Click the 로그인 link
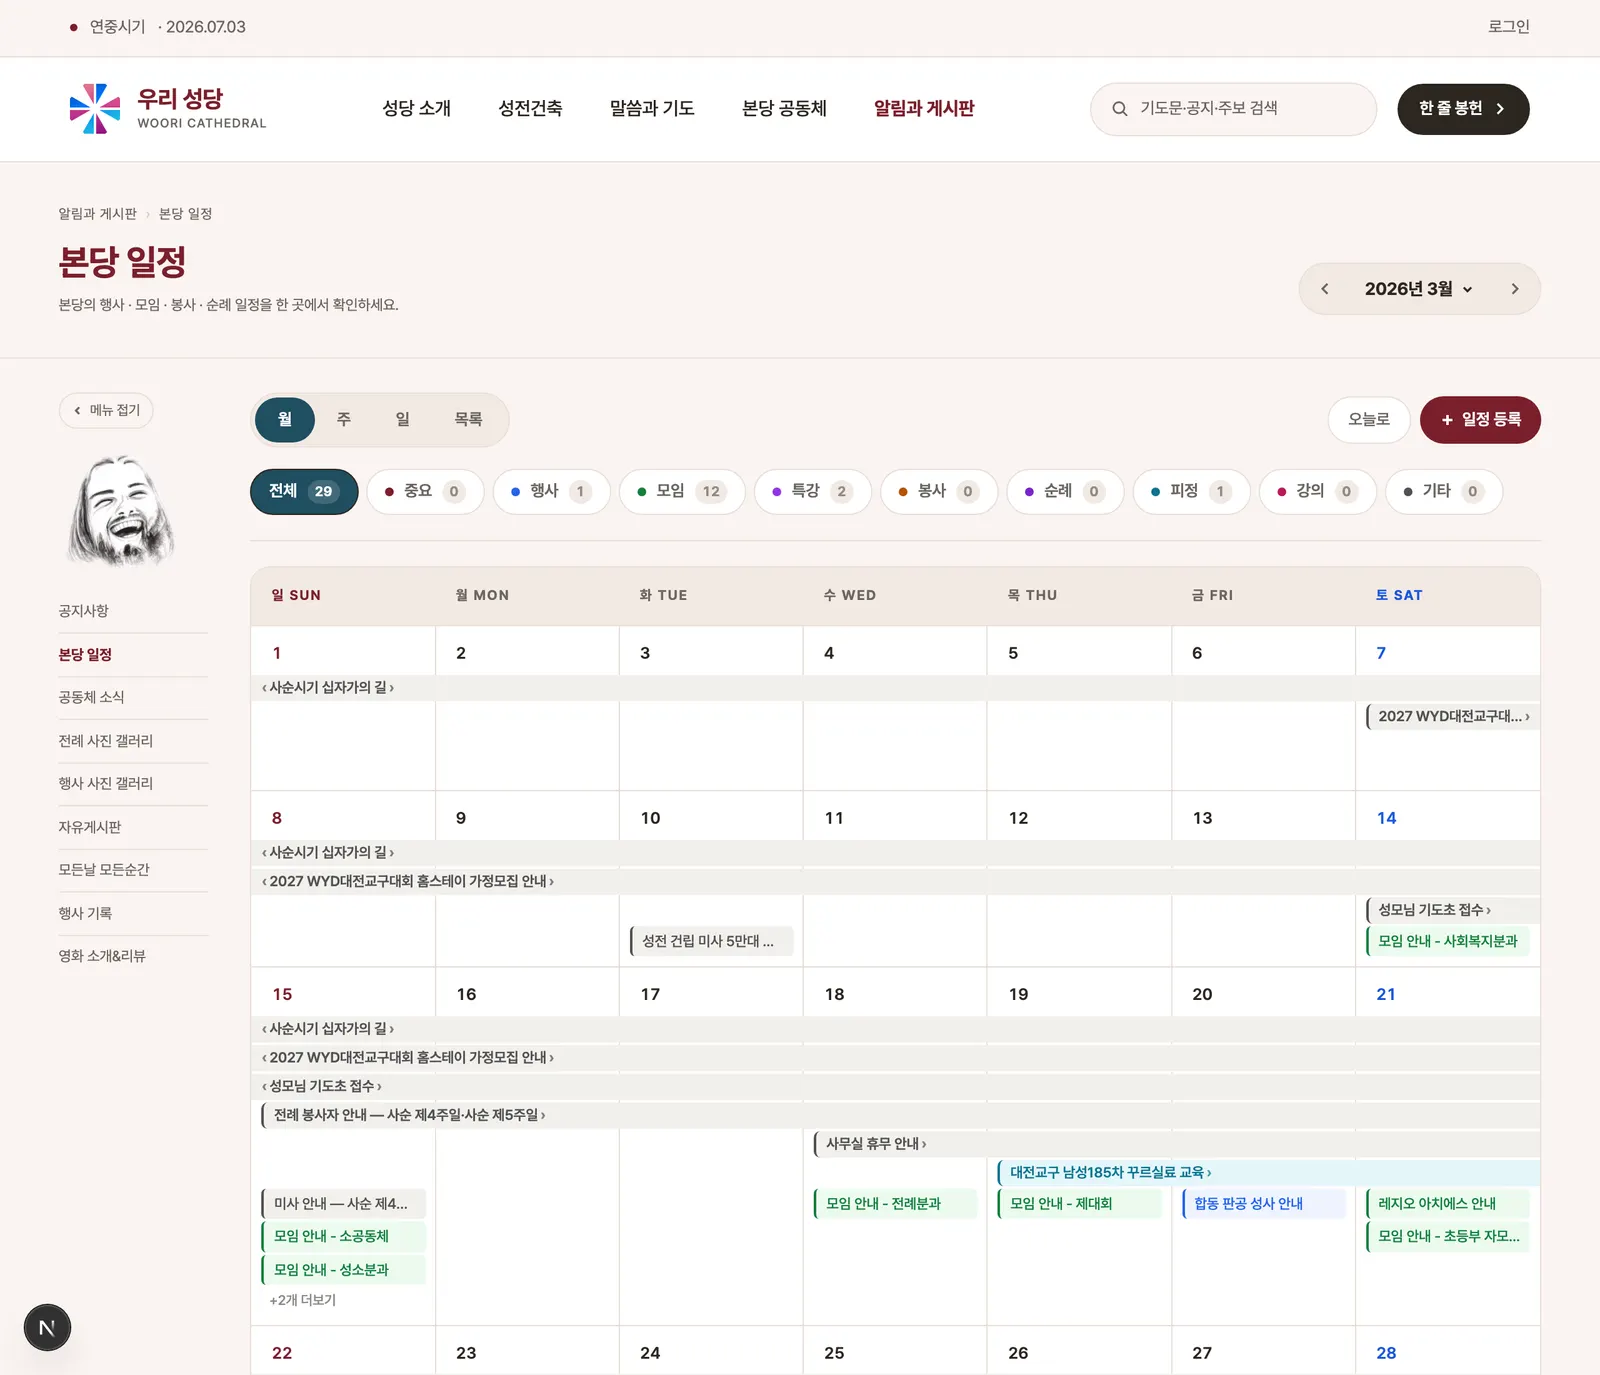The image size is (1600, 1375). coord(1508,27)
